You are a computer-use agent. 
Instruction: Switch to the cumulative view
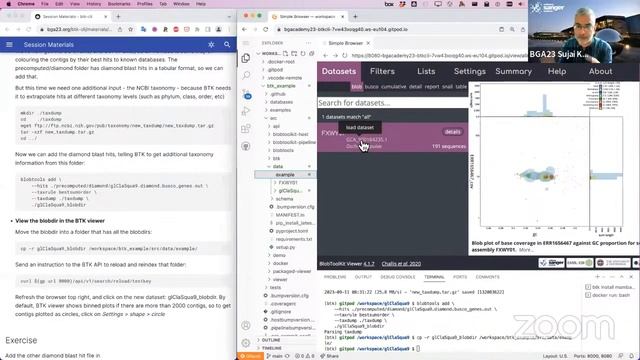[x=393, y=87]
